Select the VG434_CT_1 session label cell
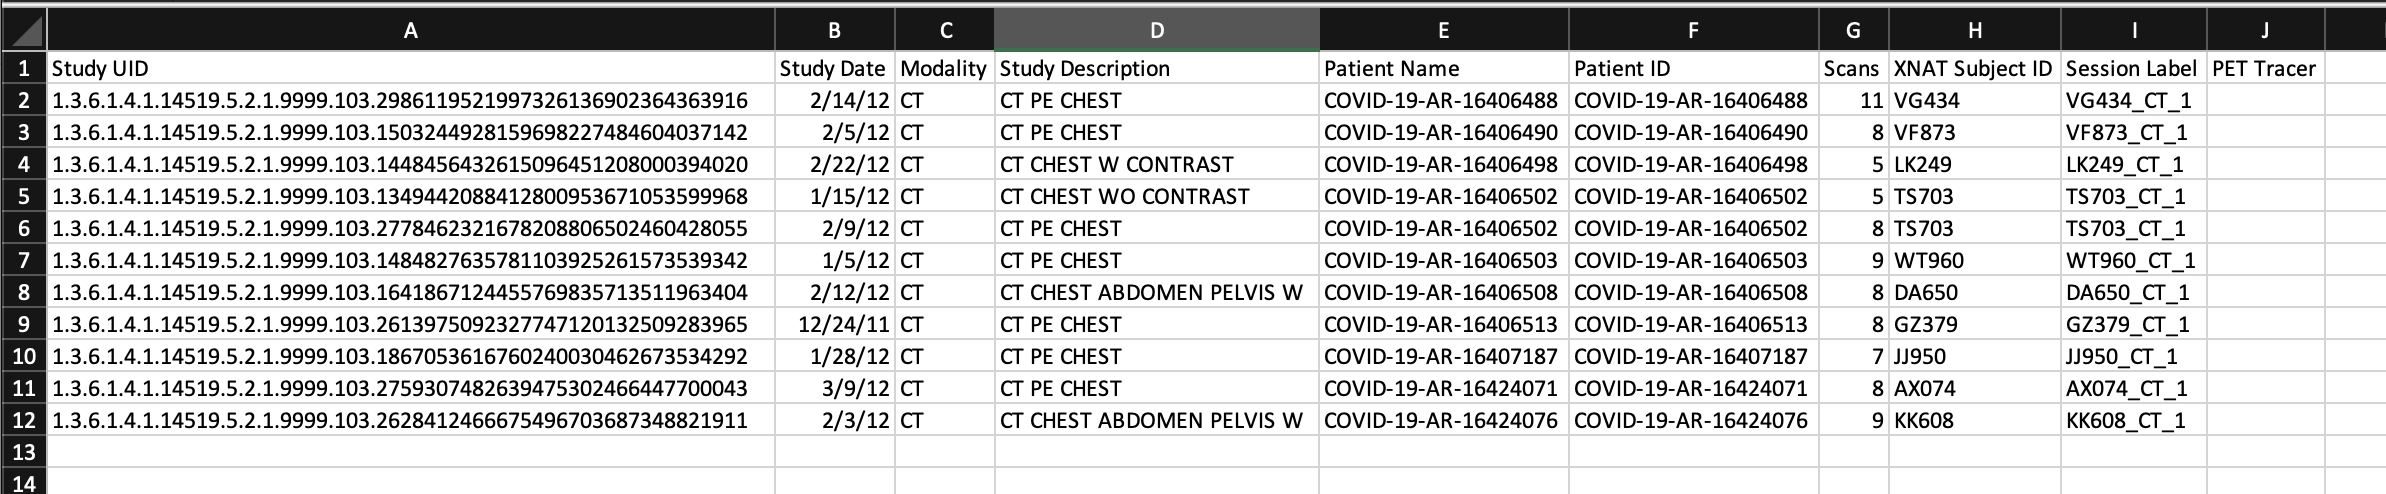This screenshot has height=494, width=2386. (x=2132, y=101)
